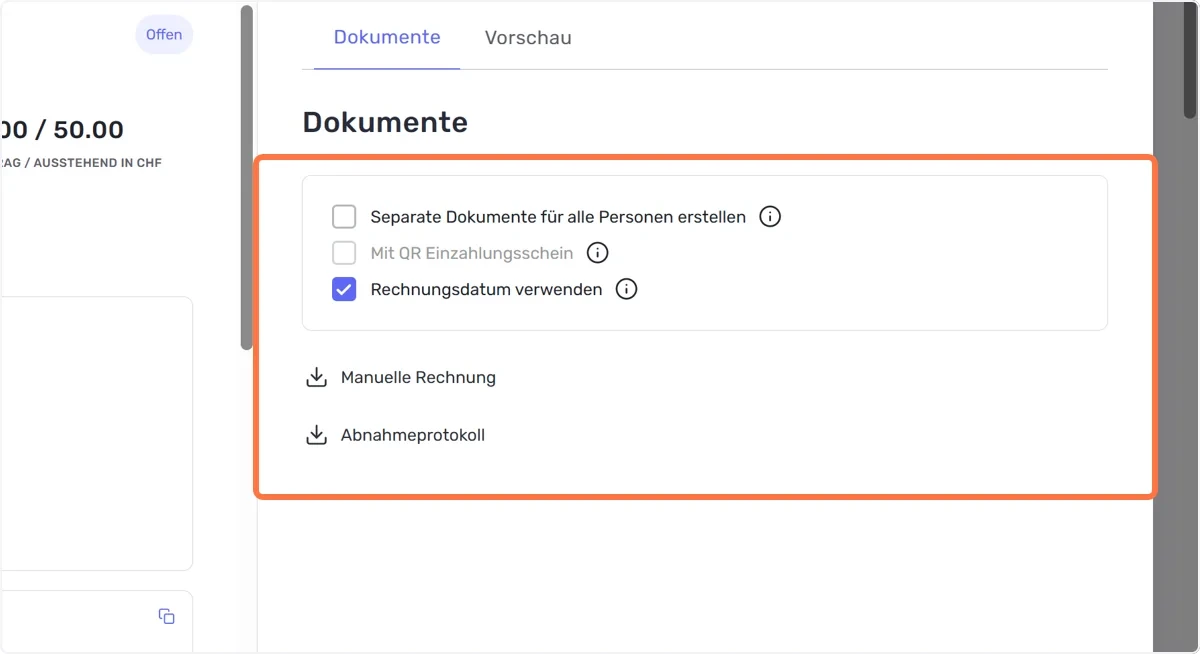
Task: Uncheck Rechnungsdatum verwenden checkbox
Action: [x=344, y=290]
